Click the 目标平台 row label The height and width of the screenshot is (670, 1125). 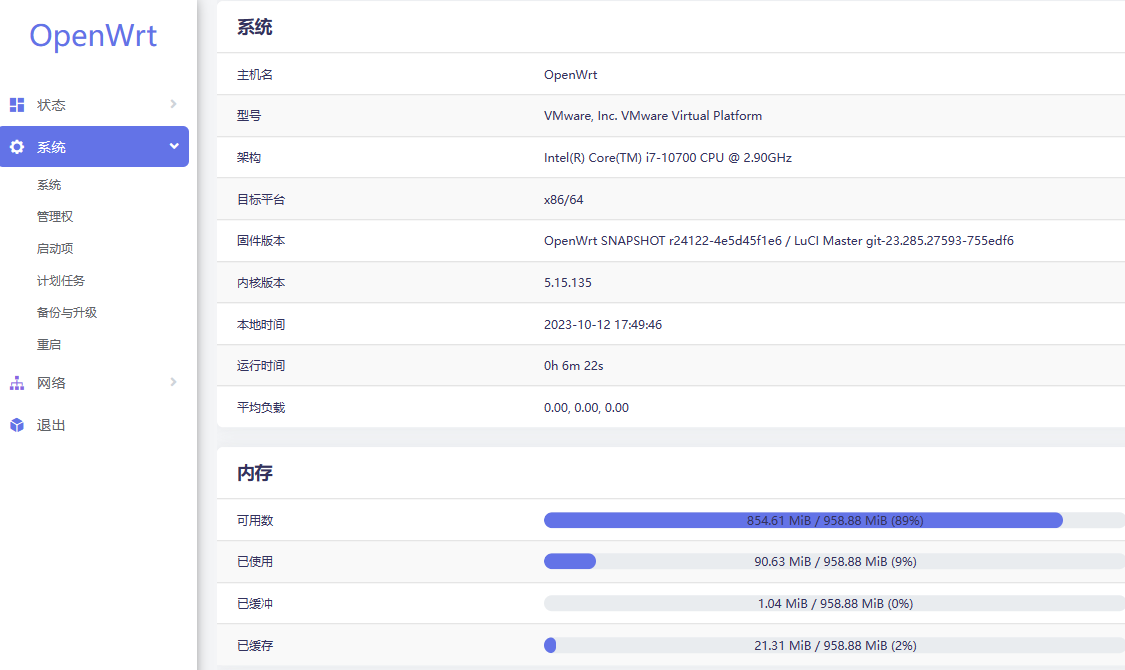pyautogui.click(x=261, y=199)
